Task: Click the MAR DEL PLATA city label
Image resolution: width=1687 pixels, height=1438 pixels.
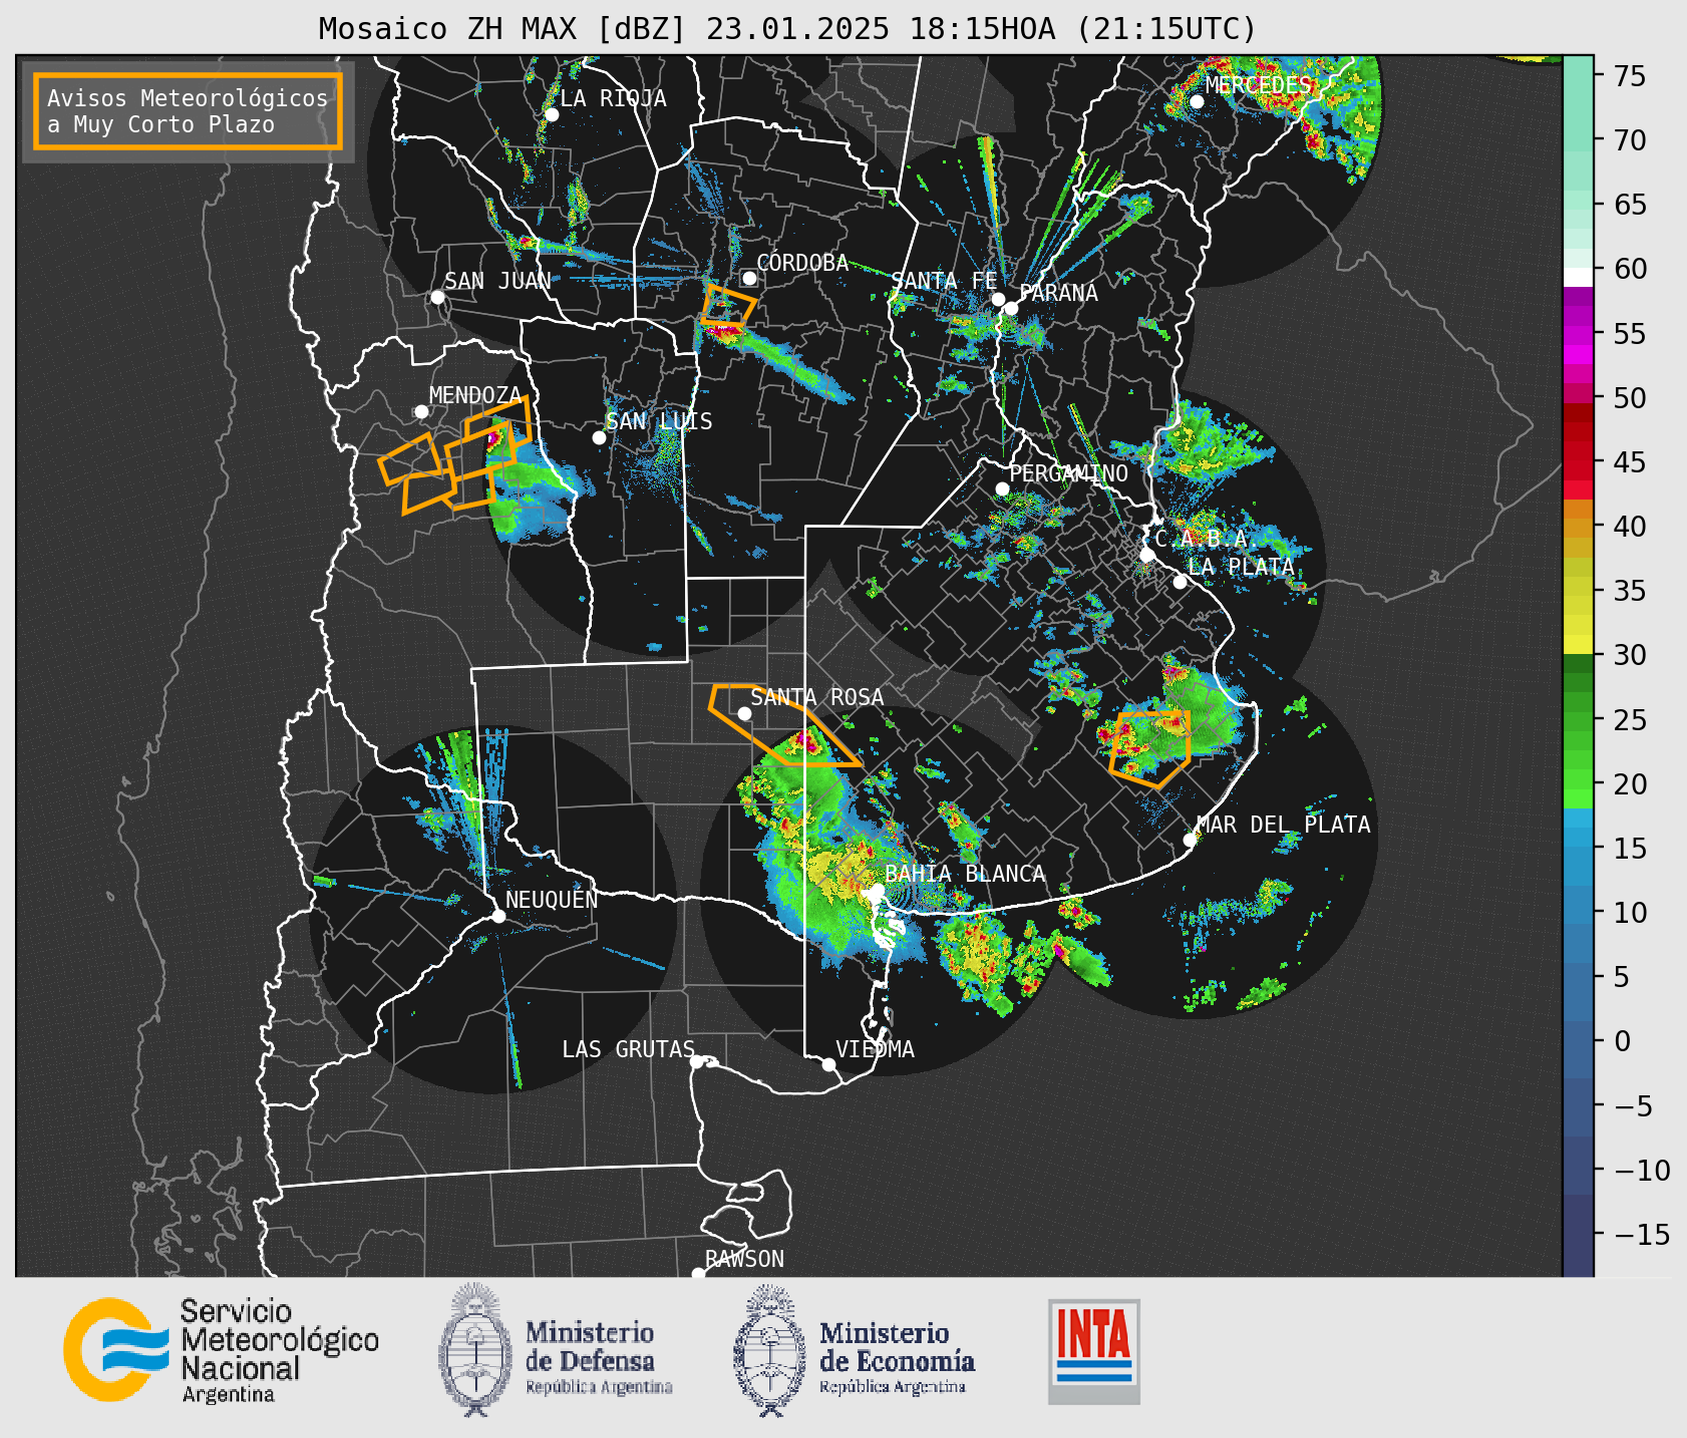Action: click(1283, 825)
